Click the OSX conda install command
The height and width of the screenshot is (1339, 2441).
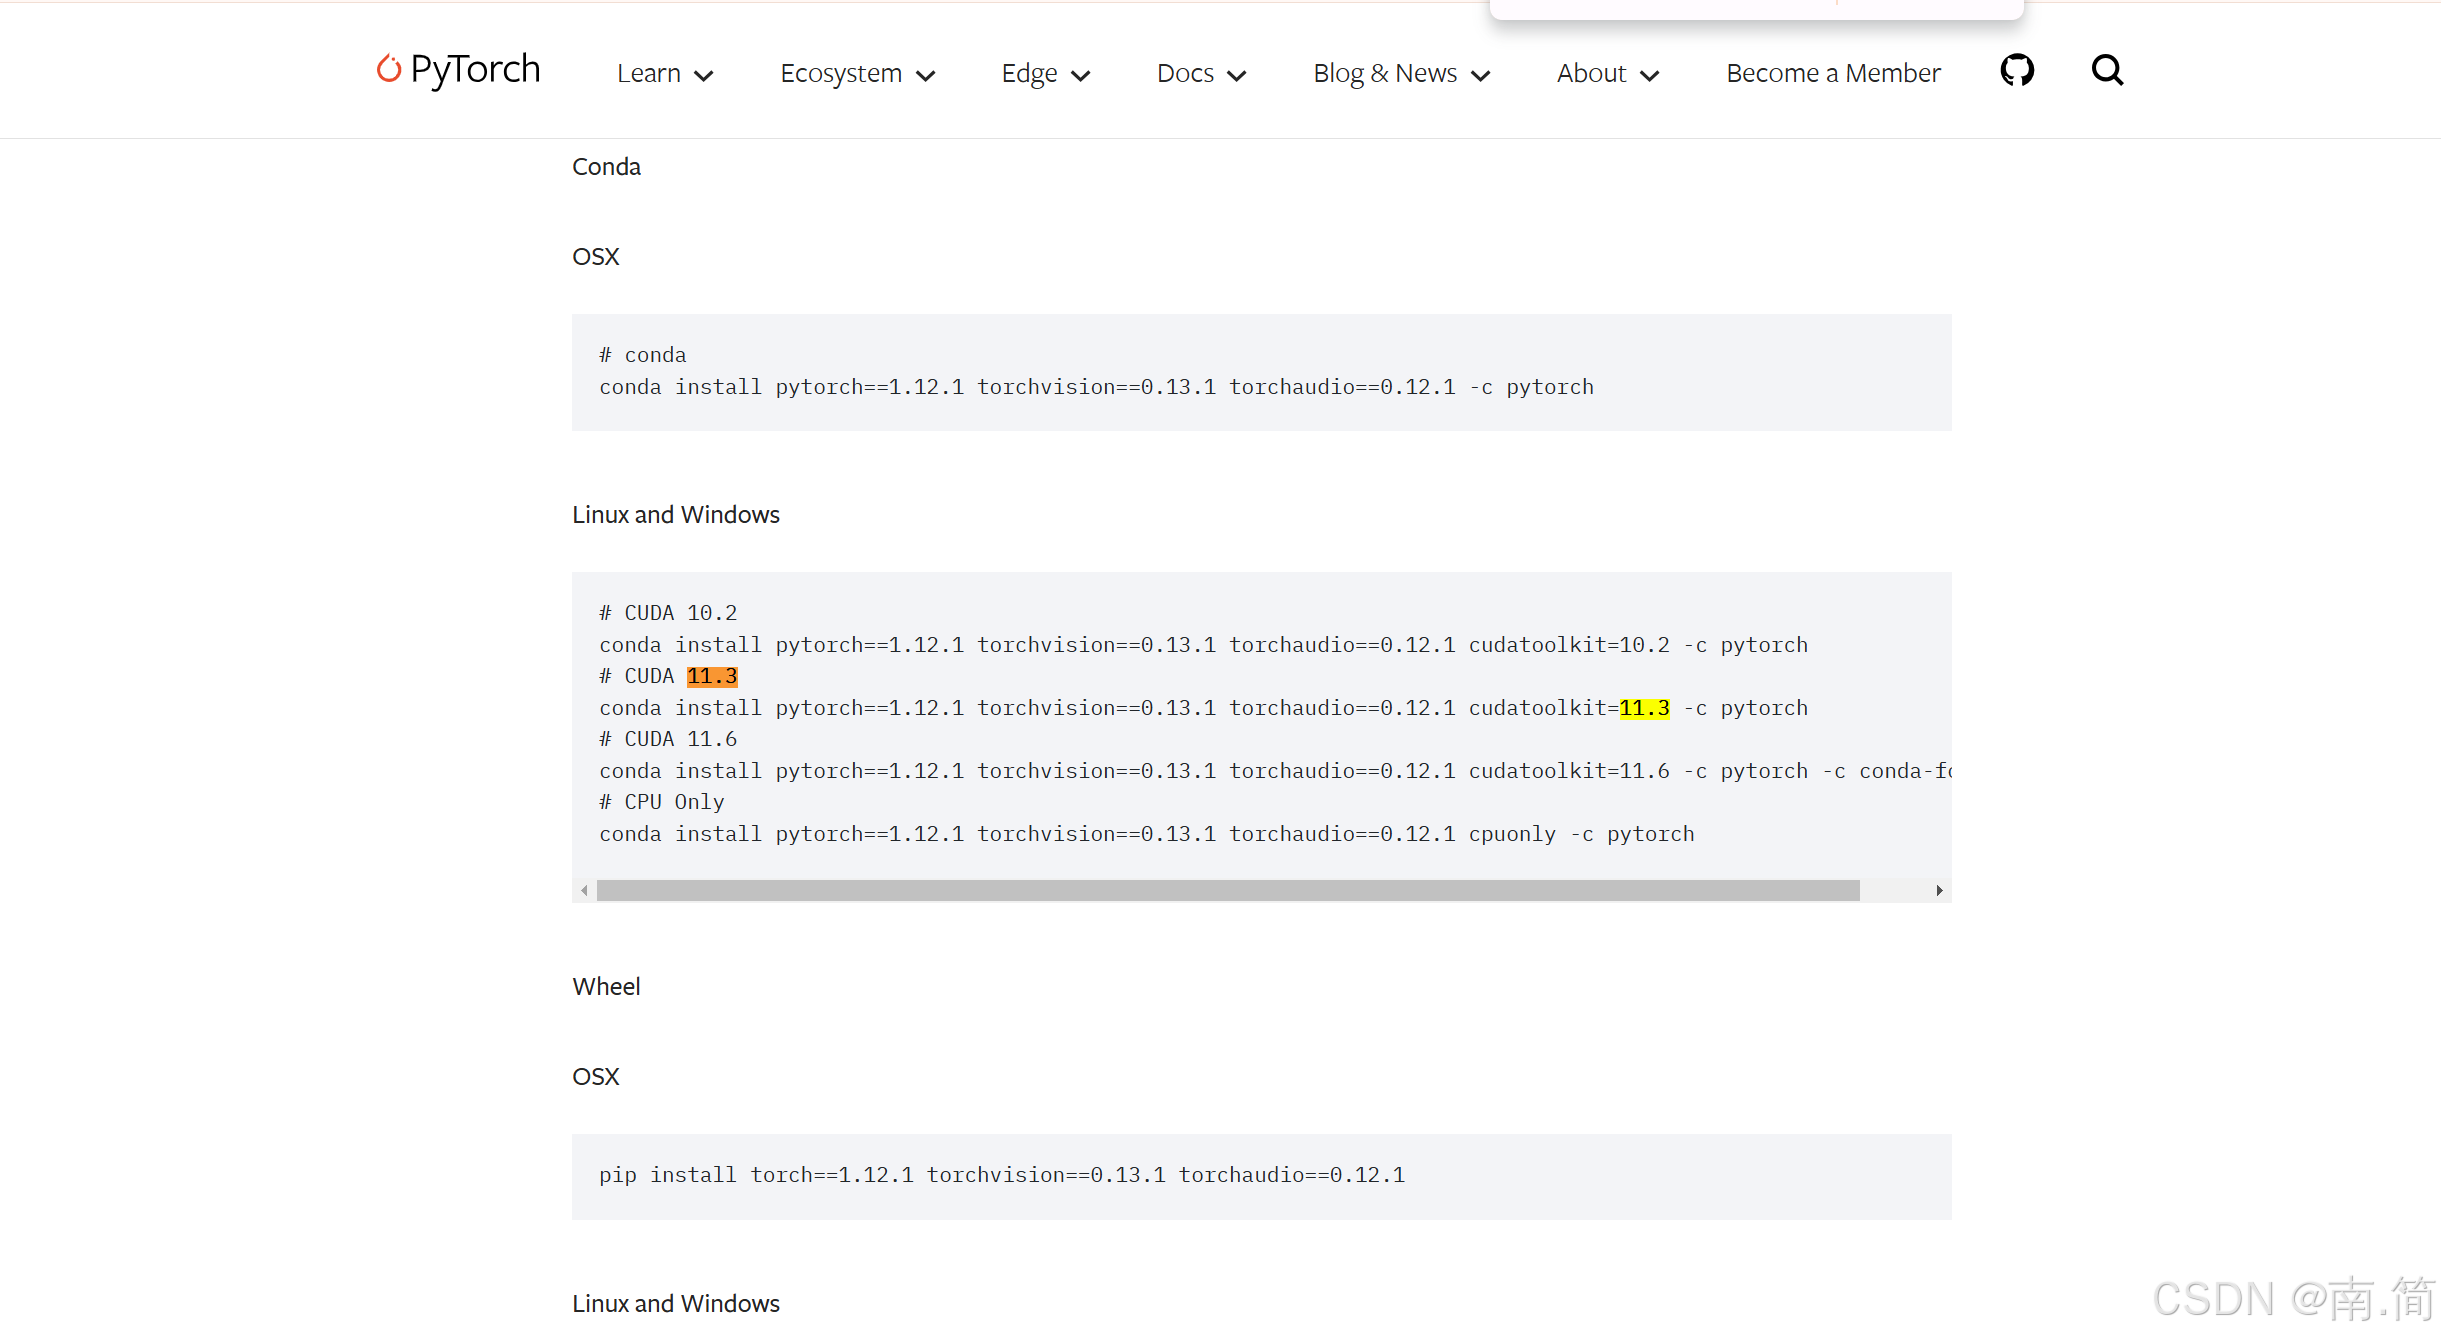[1096, 387]
